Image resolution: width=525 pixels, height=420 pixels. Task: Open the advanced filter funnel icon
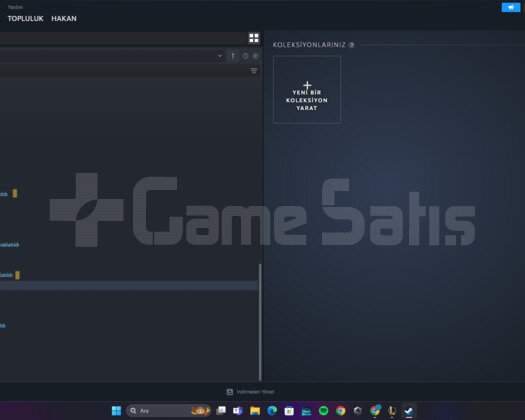pos(254,70)
